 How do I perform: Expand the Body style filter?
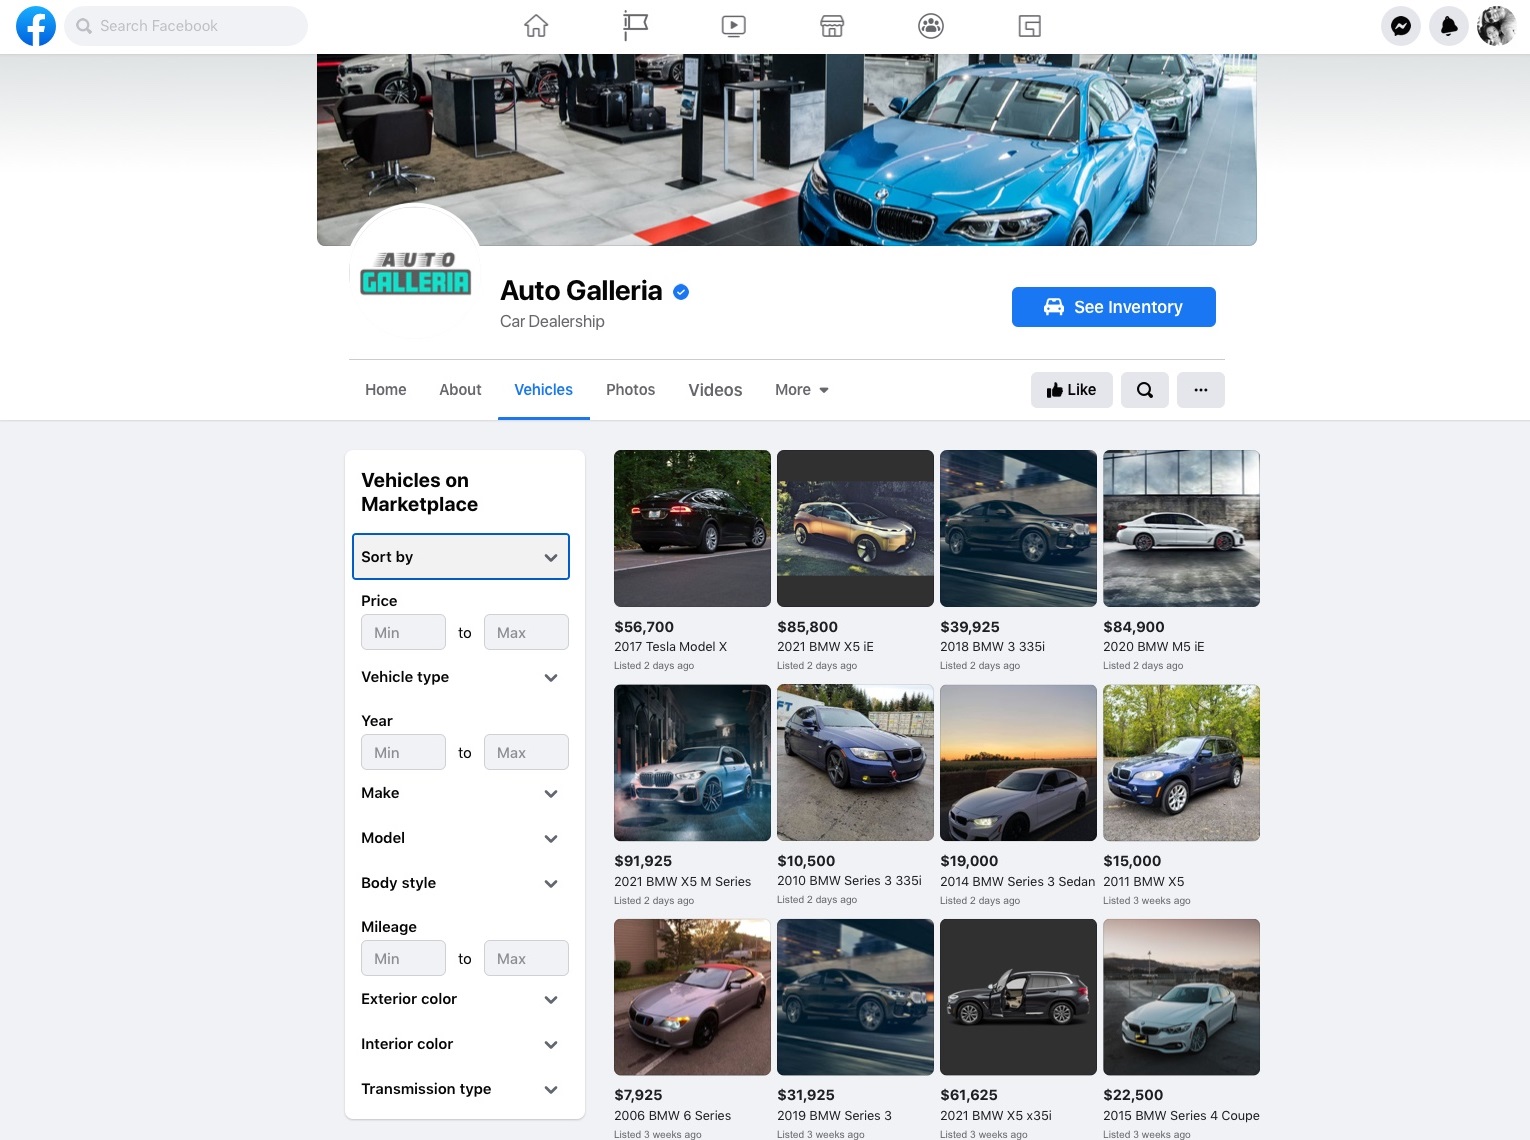pos(461,883)
